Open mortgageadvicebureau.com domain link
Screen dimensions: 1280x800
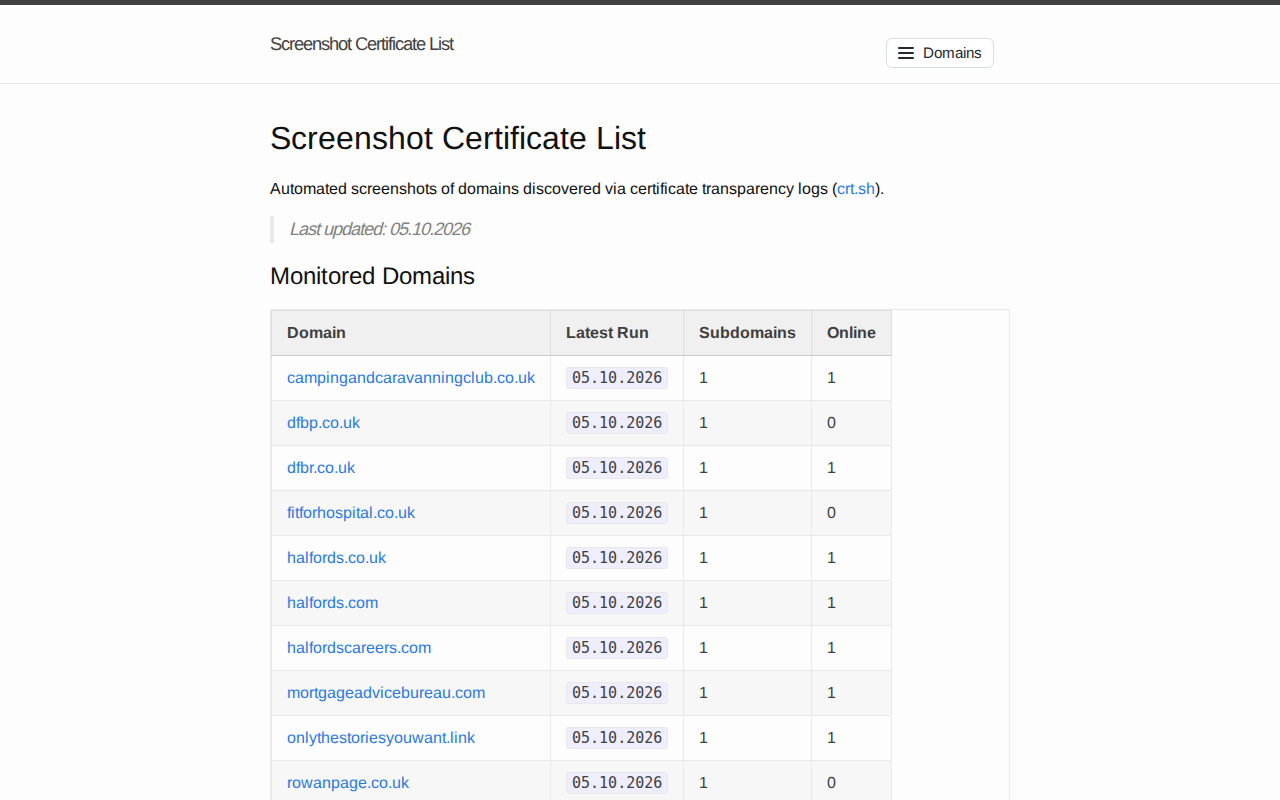click(x=386, y=693)
